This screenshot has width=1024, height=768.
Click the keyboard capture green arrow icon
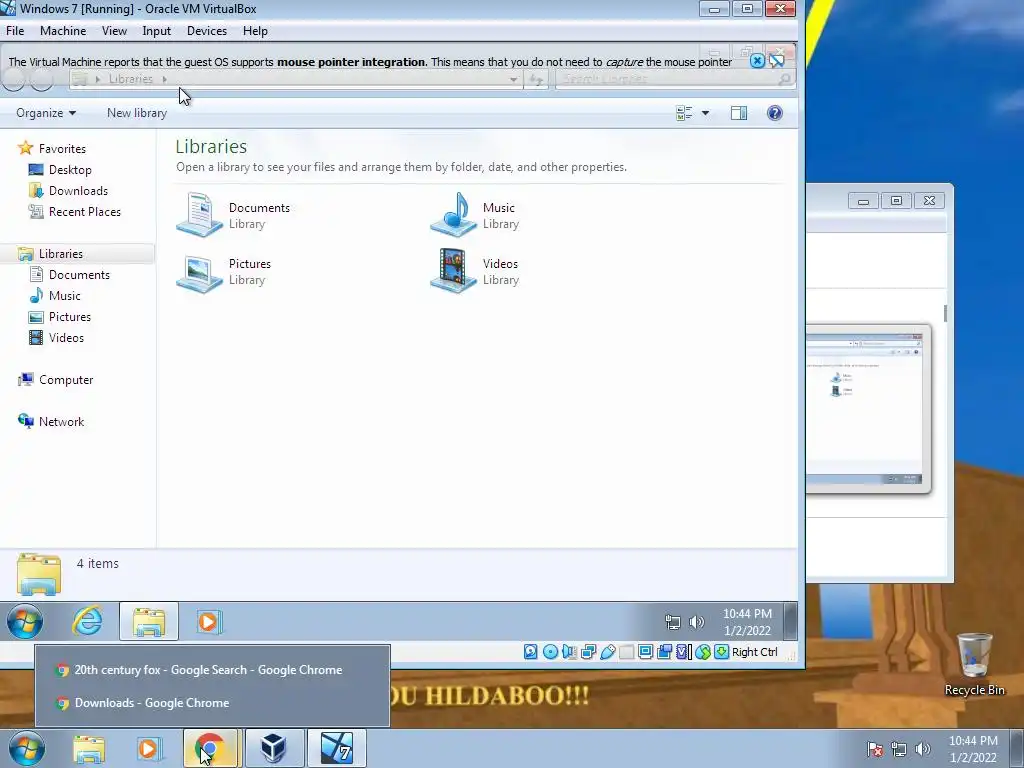point(721,652)
